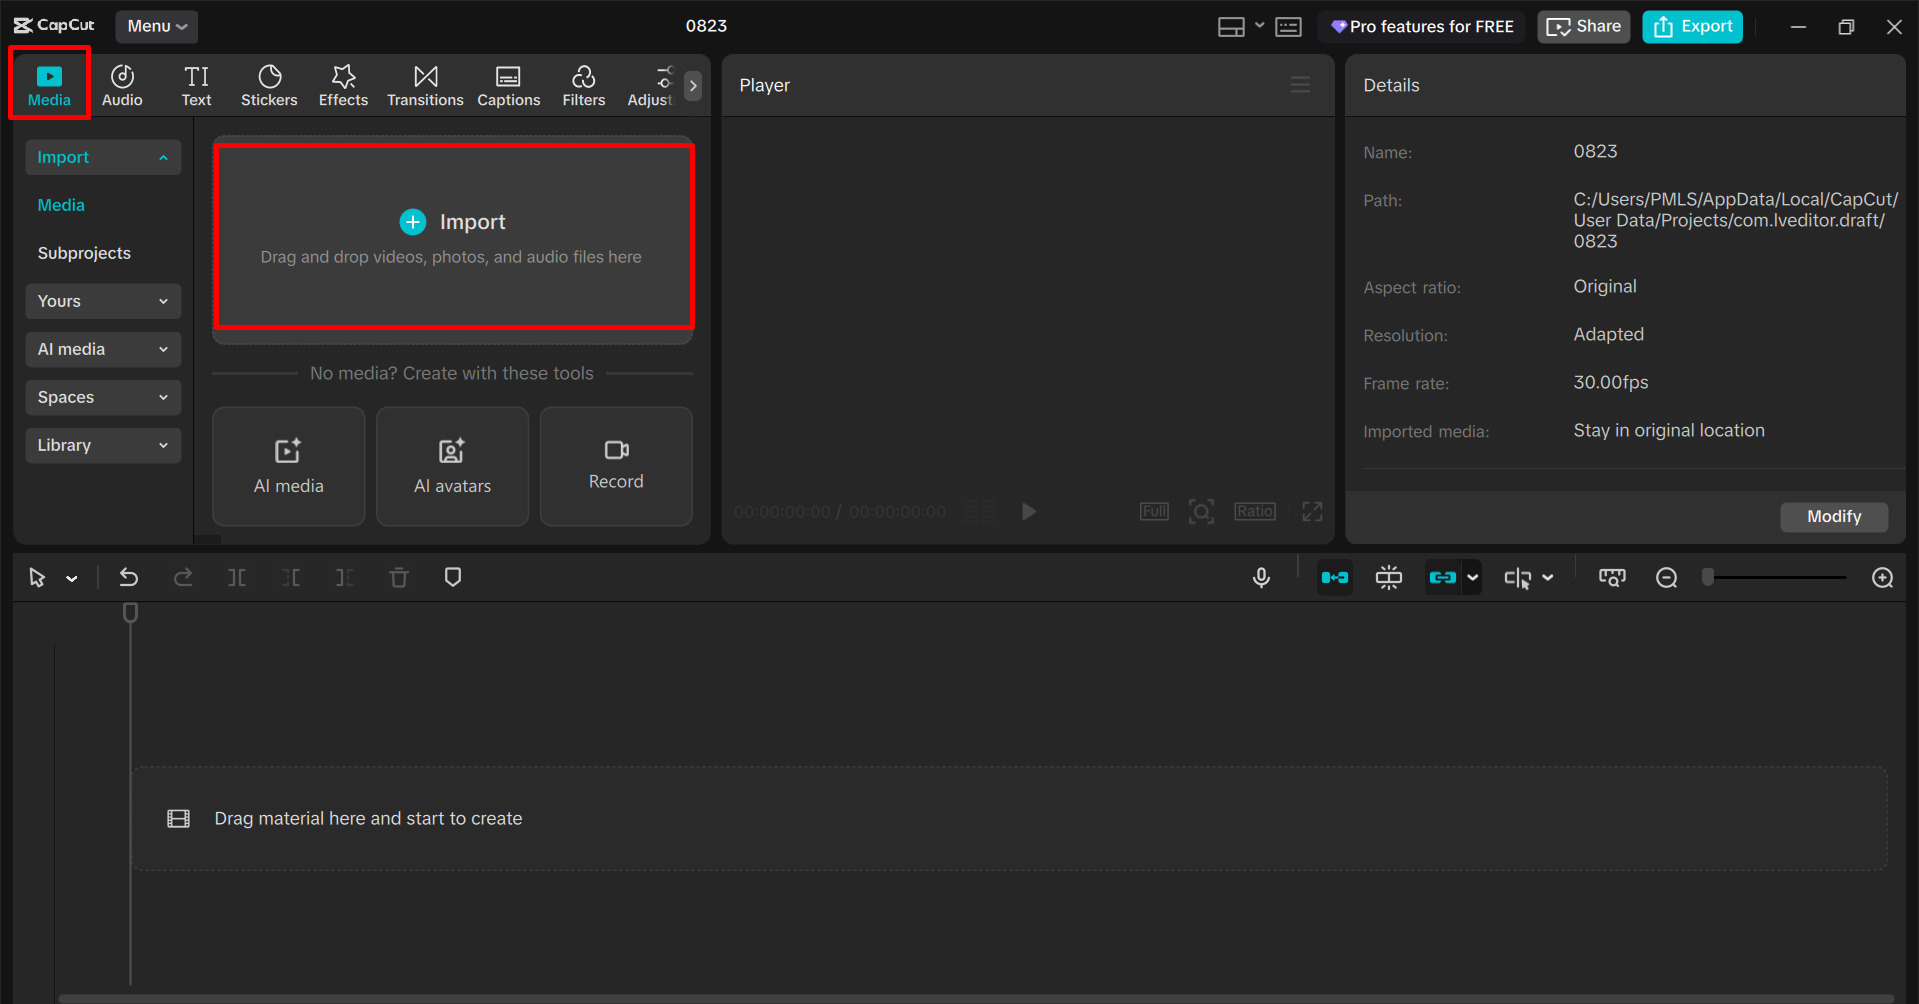Expand the select tool dropdown arrow
This screenshot has width=1919, height=1004.
71,577
